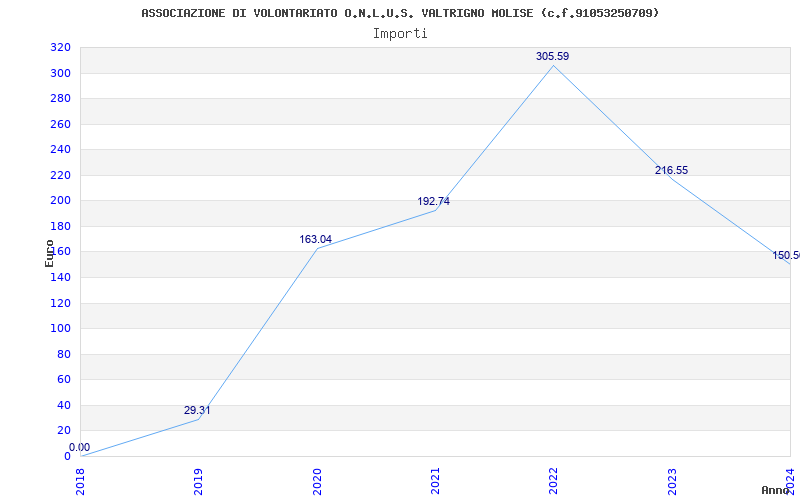This screenshot has width=800, height=500.
Task: Select the 192.74 data label
Action: pos(434,202)
